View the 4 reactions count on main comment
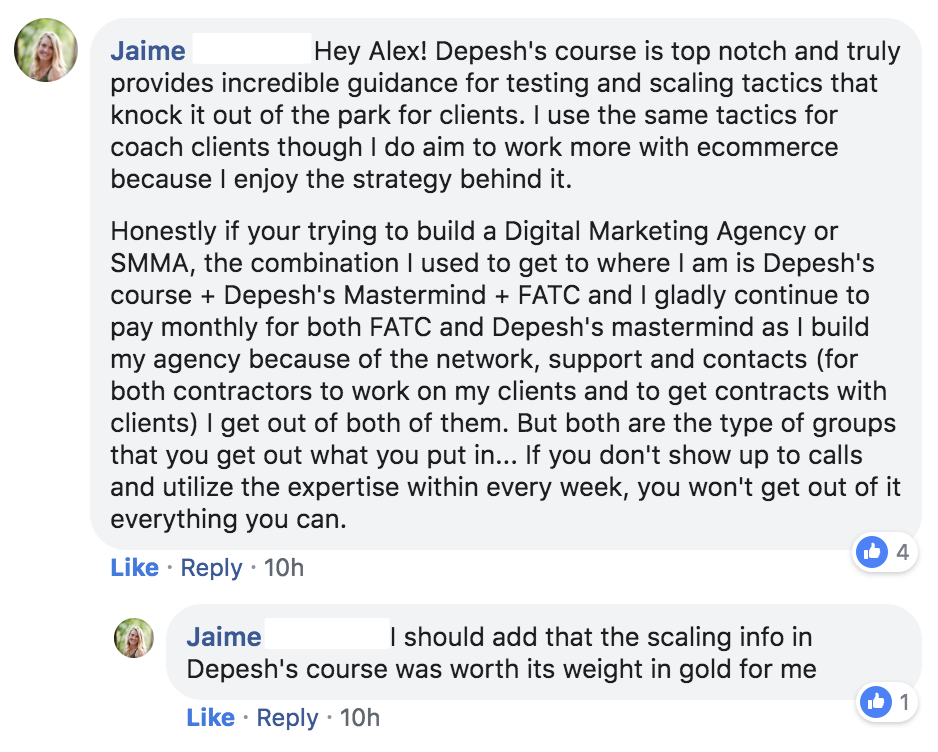Image resolution: width=938 pixels, height=752 pixels. (902, 551)
